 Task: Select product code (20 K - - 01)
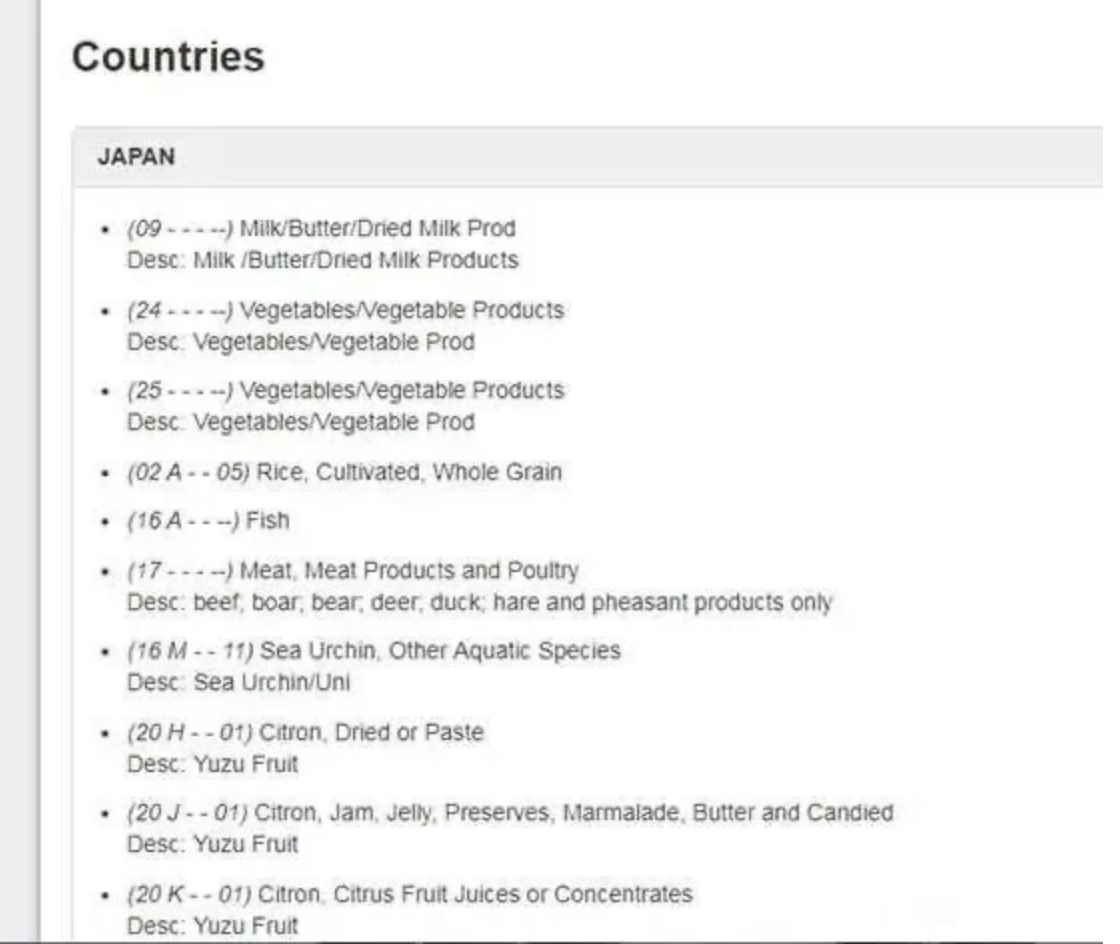189,894
